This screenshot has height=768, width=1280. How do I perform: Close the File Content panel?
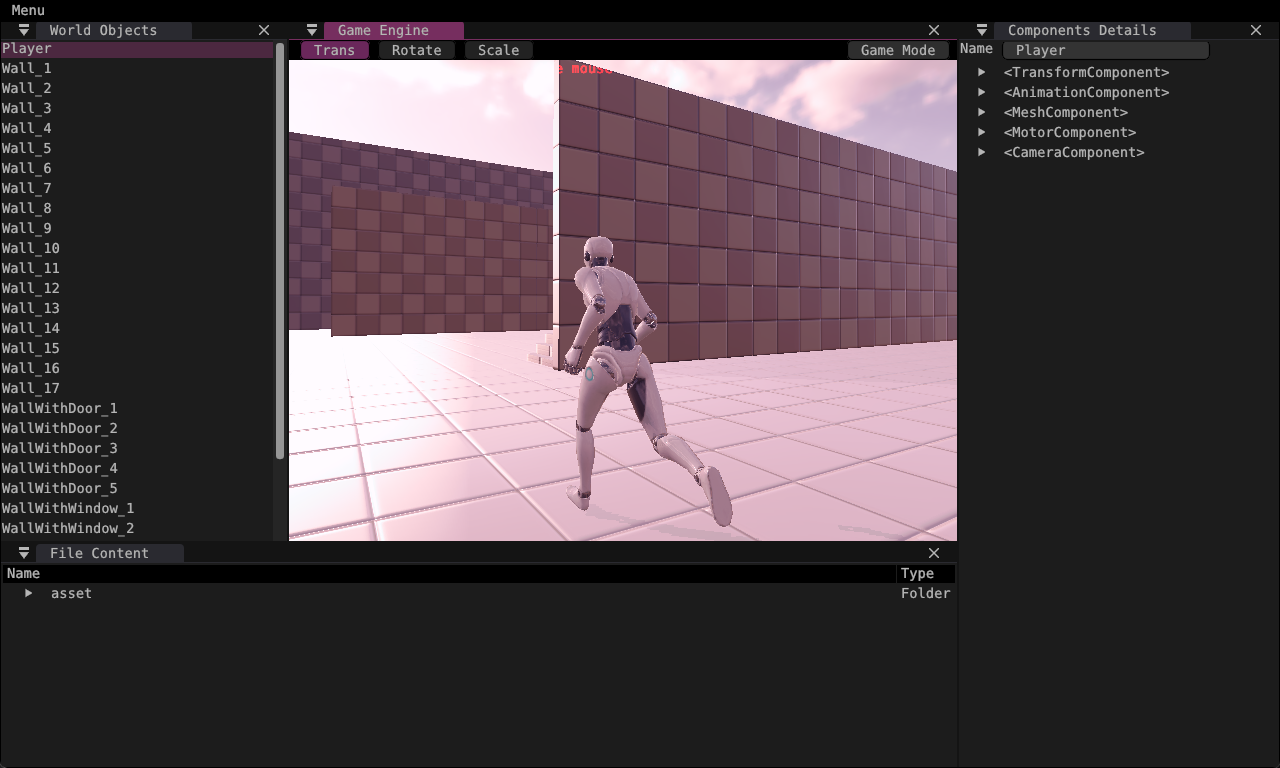coord(934,553)
